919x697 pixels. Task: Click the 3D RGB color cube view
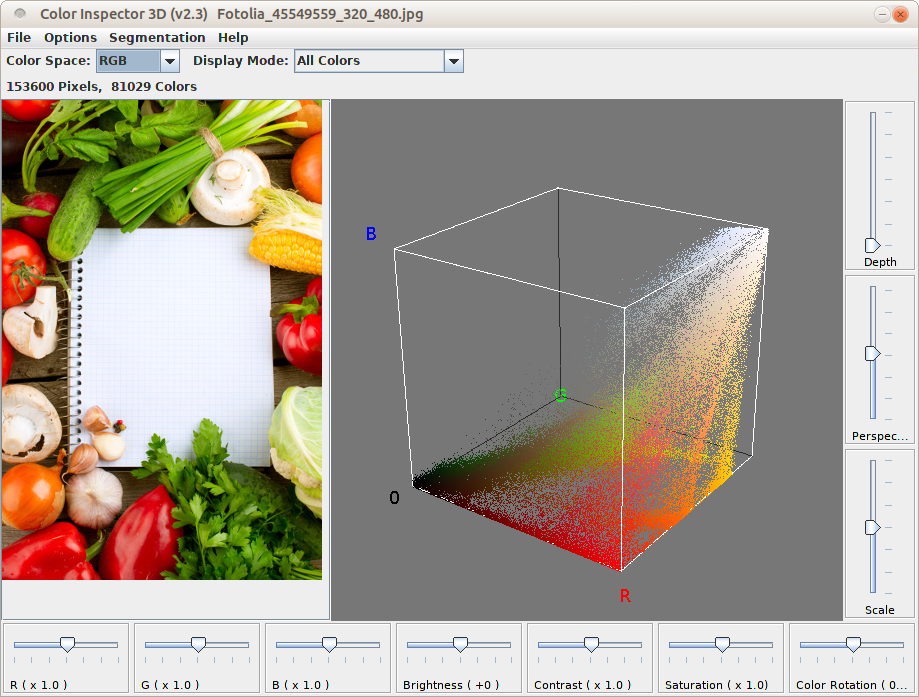587,359
